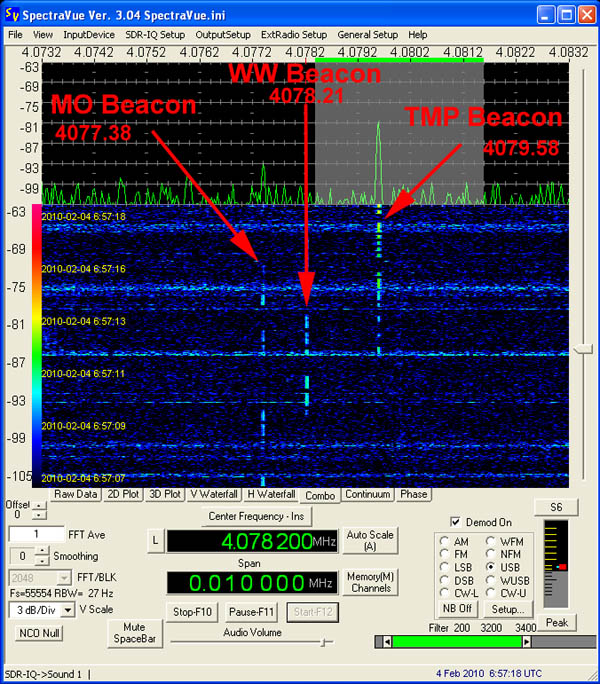Click the Span 0.010000 MHz display
600x684 pixels.
coord(253,583)
